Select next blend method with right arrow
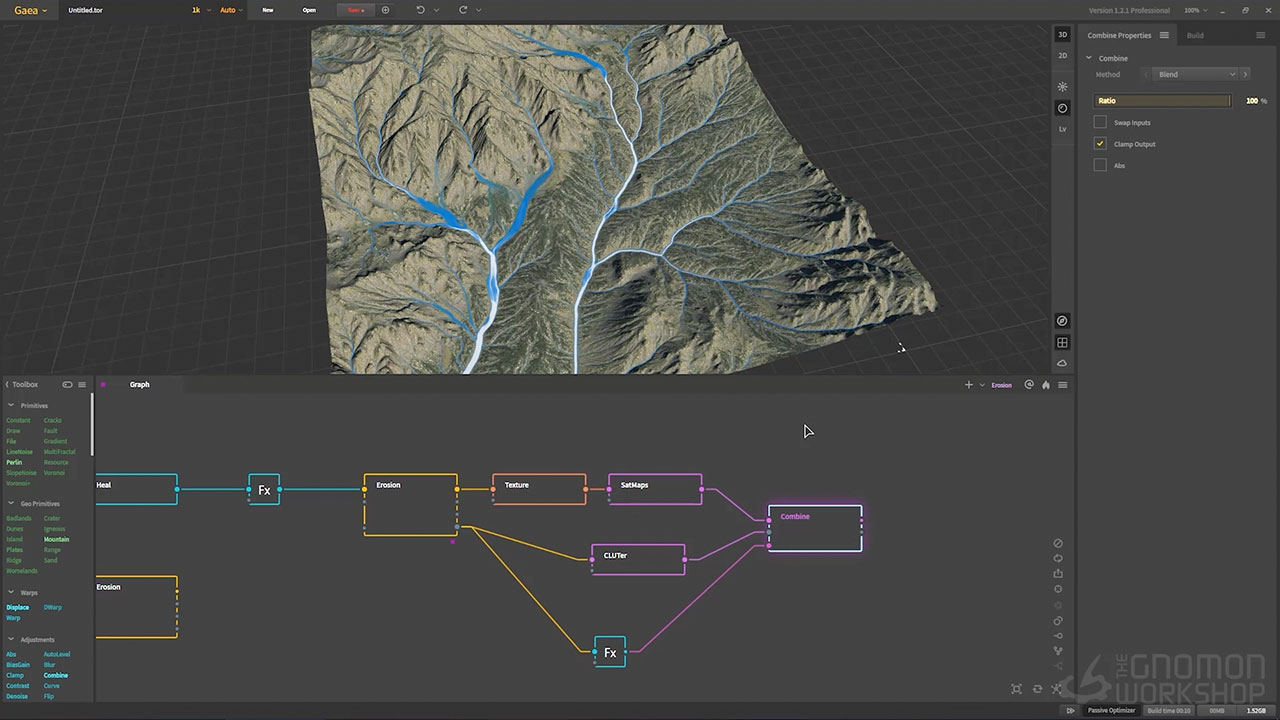 [1245, 74]
